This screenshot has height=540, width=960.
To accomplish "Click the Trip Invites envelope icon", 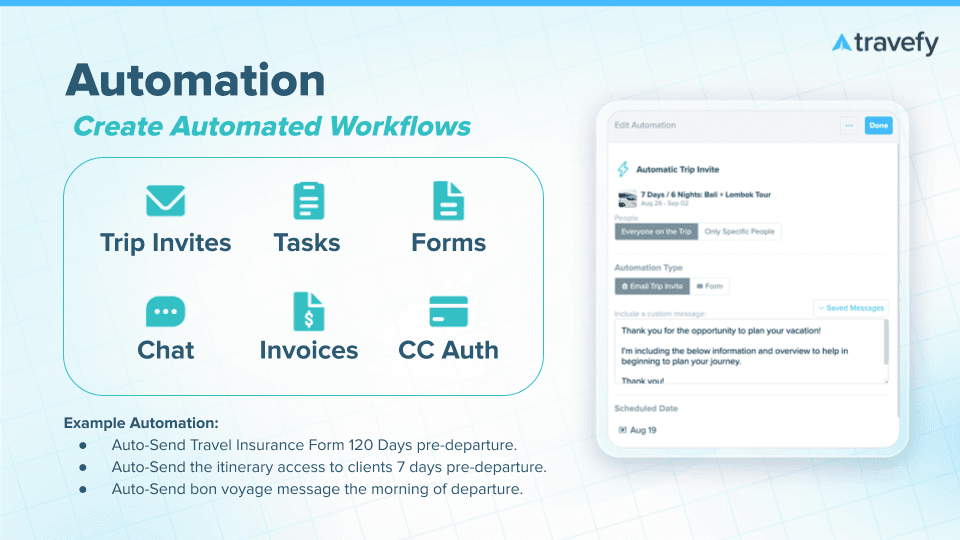I will click(x=165, y=201).
